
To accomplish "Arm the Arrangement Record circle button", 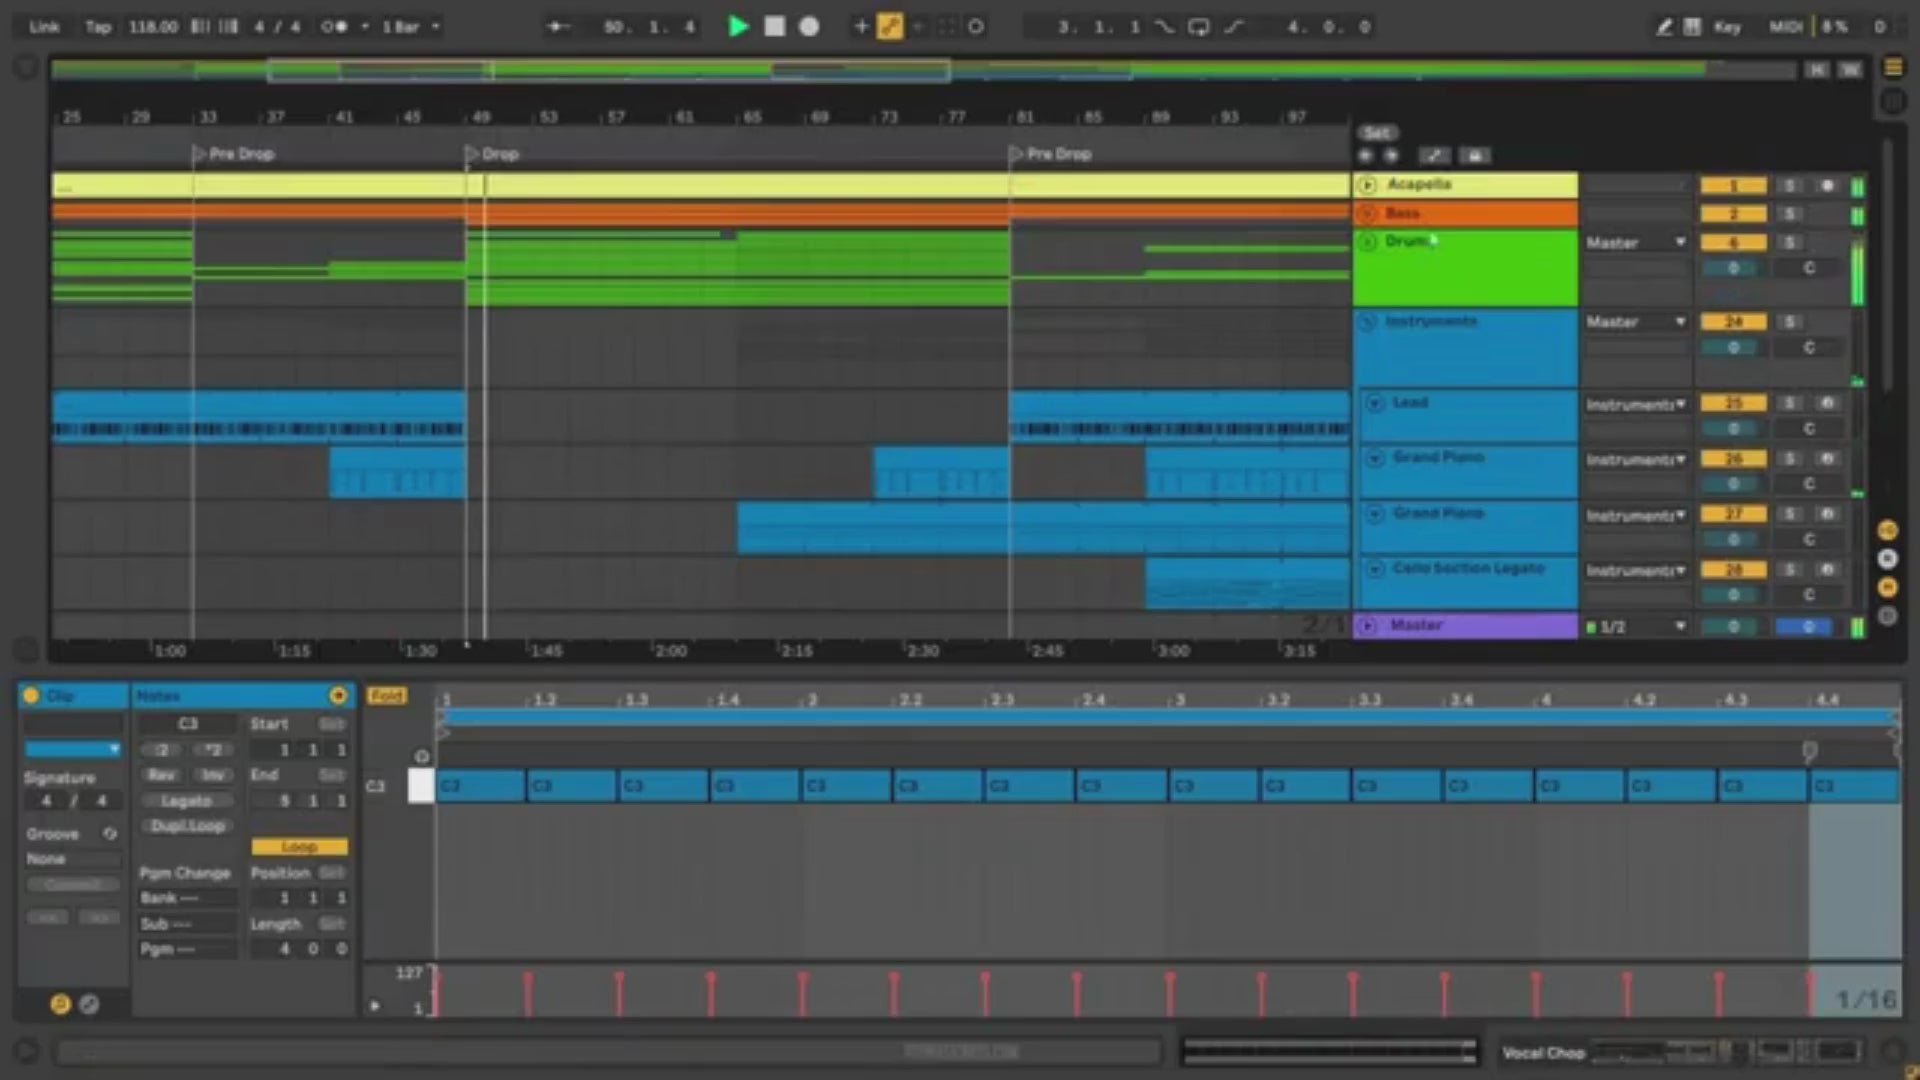I will coord(809,27).
